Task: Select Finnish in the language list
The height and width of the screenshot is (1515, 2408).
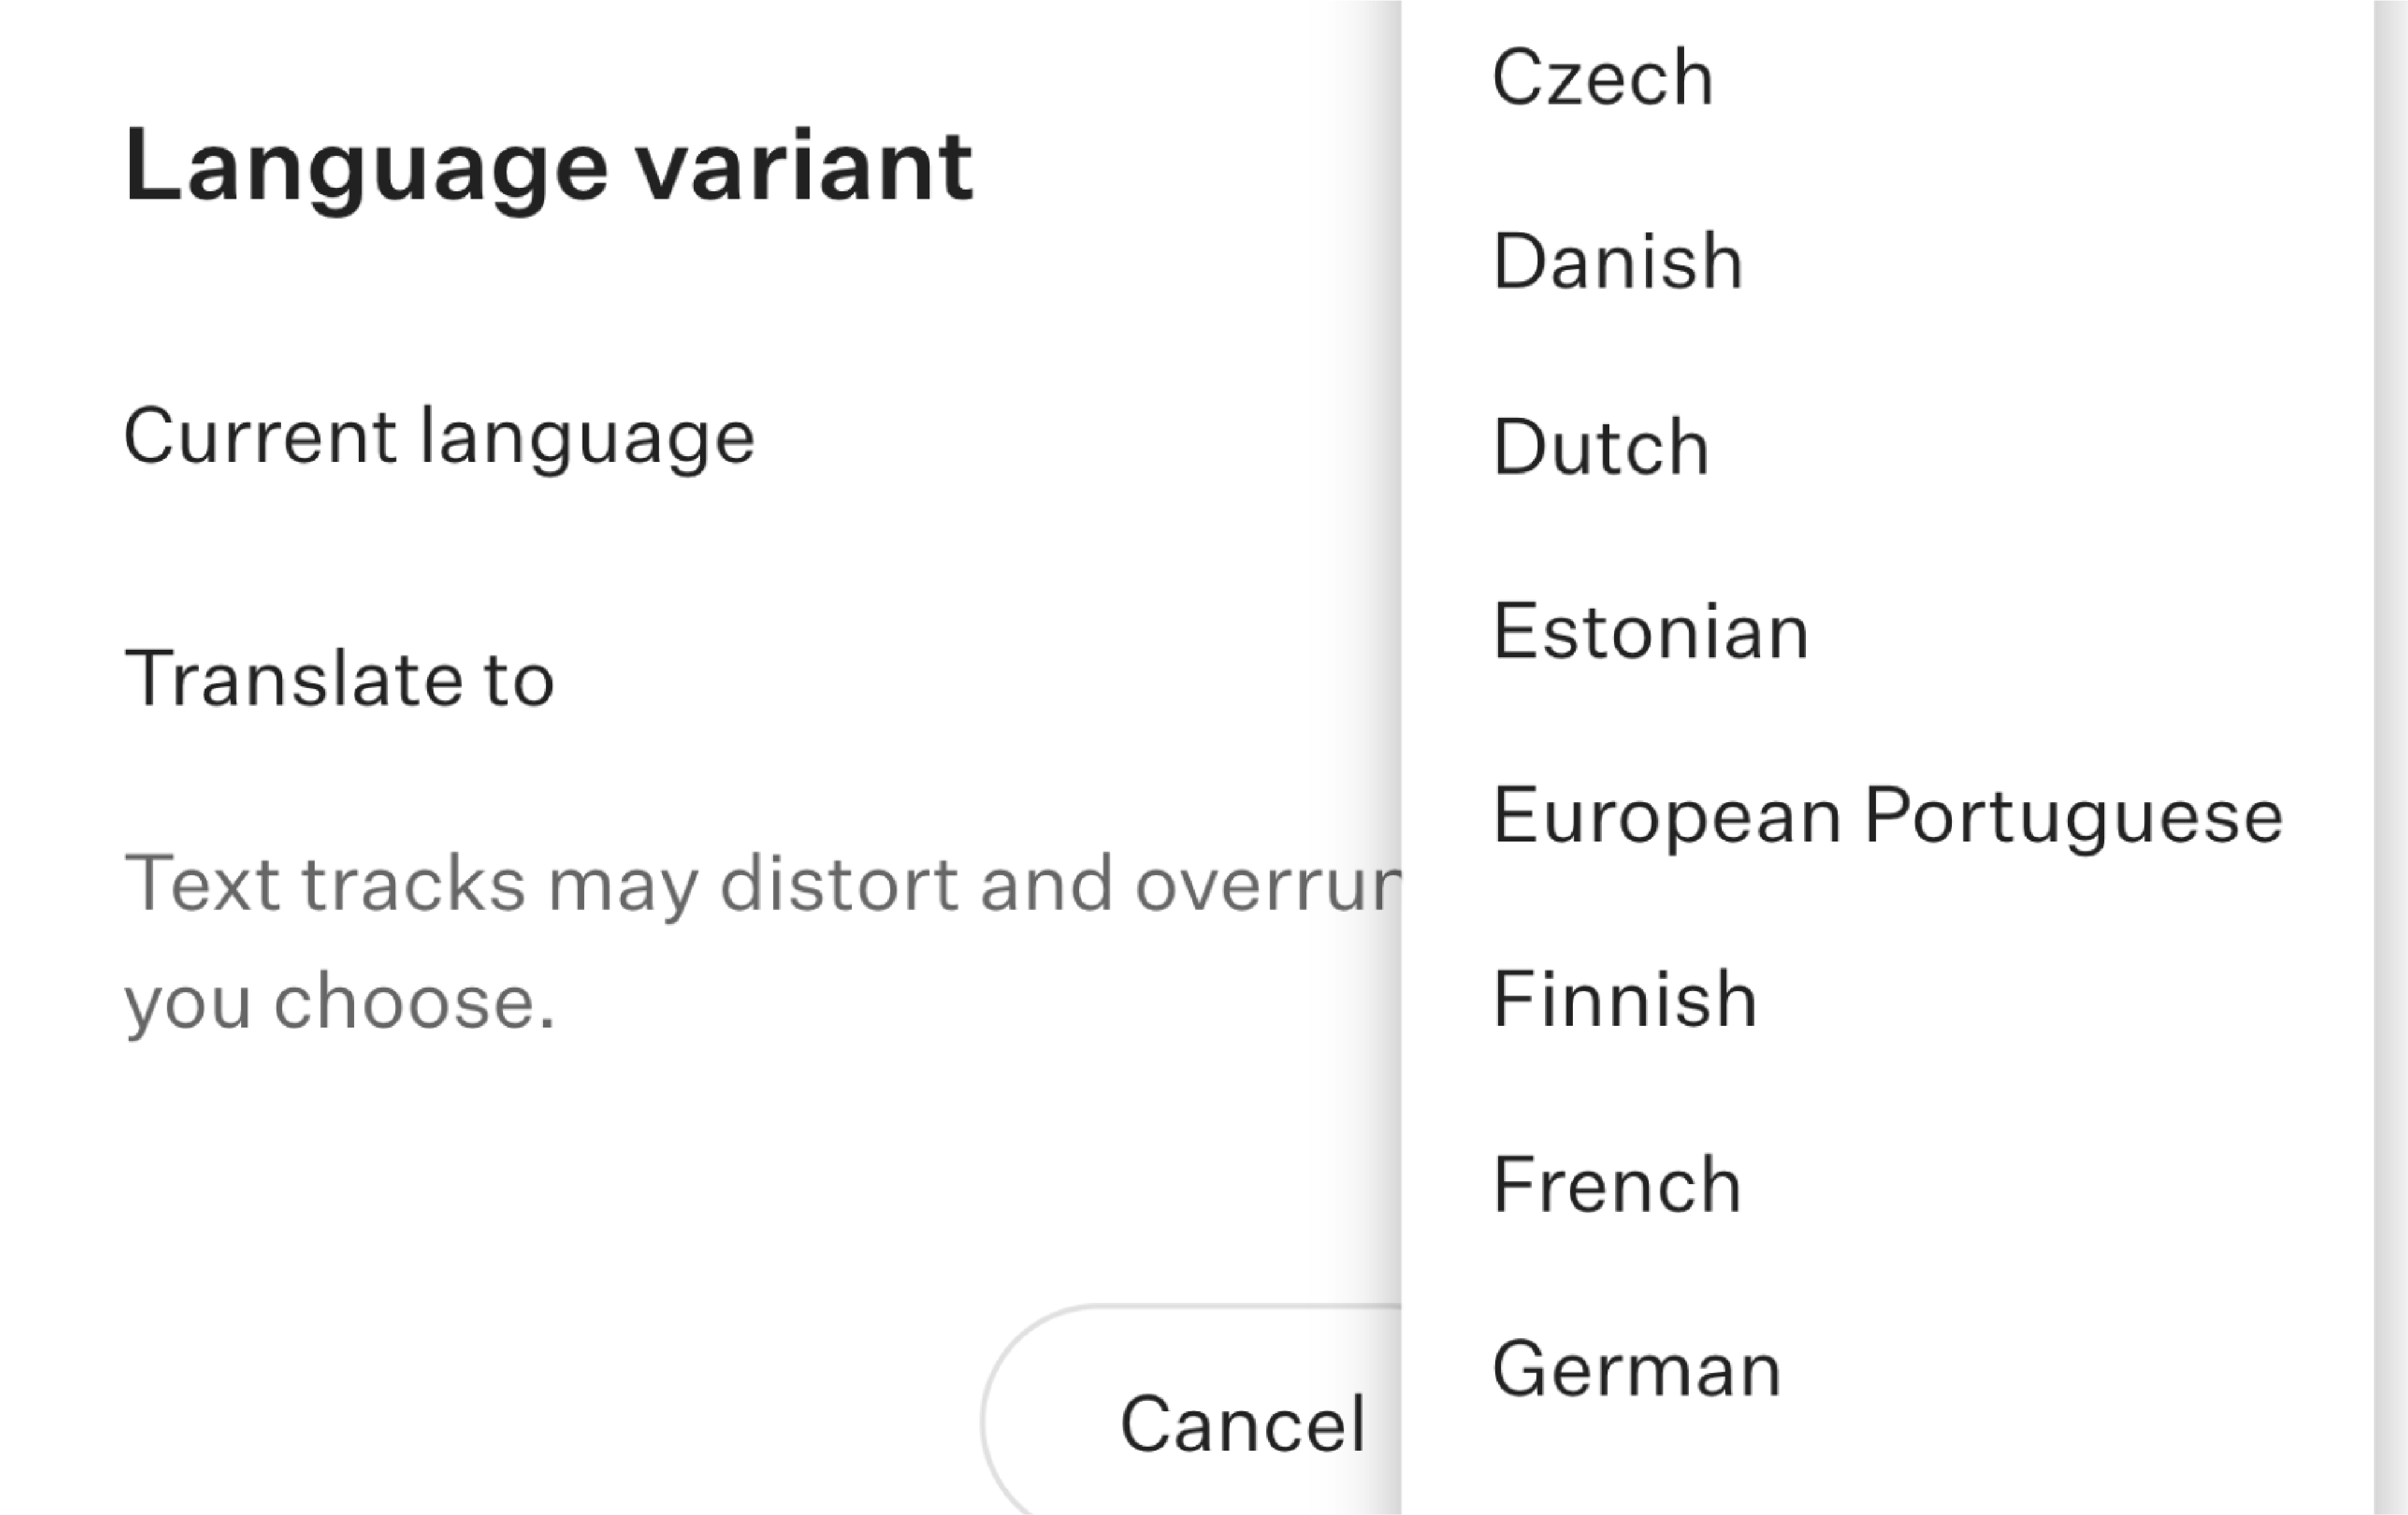Action: pos(1887,1000)
